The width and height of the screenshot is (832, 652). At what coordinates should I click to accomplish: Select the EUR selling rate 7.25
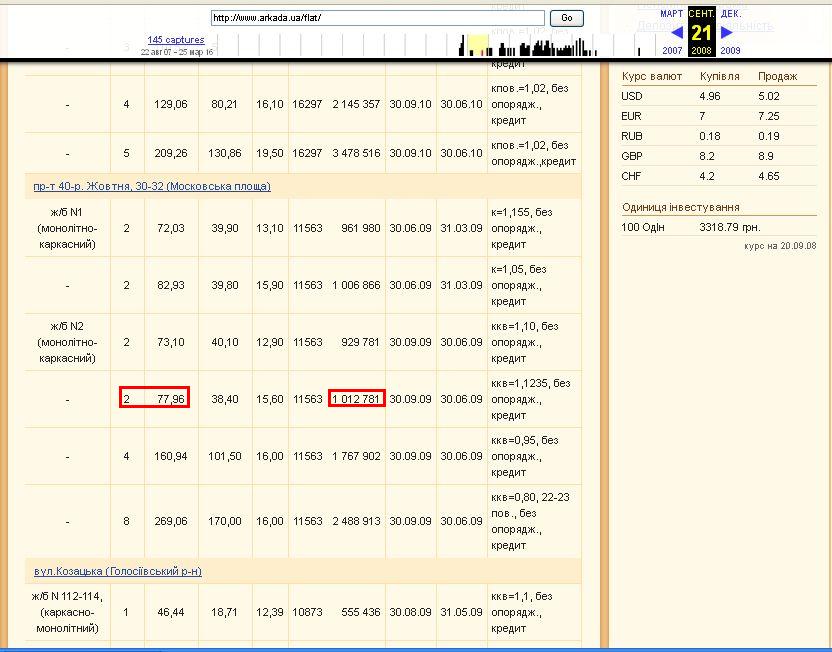tap(768, 116)
